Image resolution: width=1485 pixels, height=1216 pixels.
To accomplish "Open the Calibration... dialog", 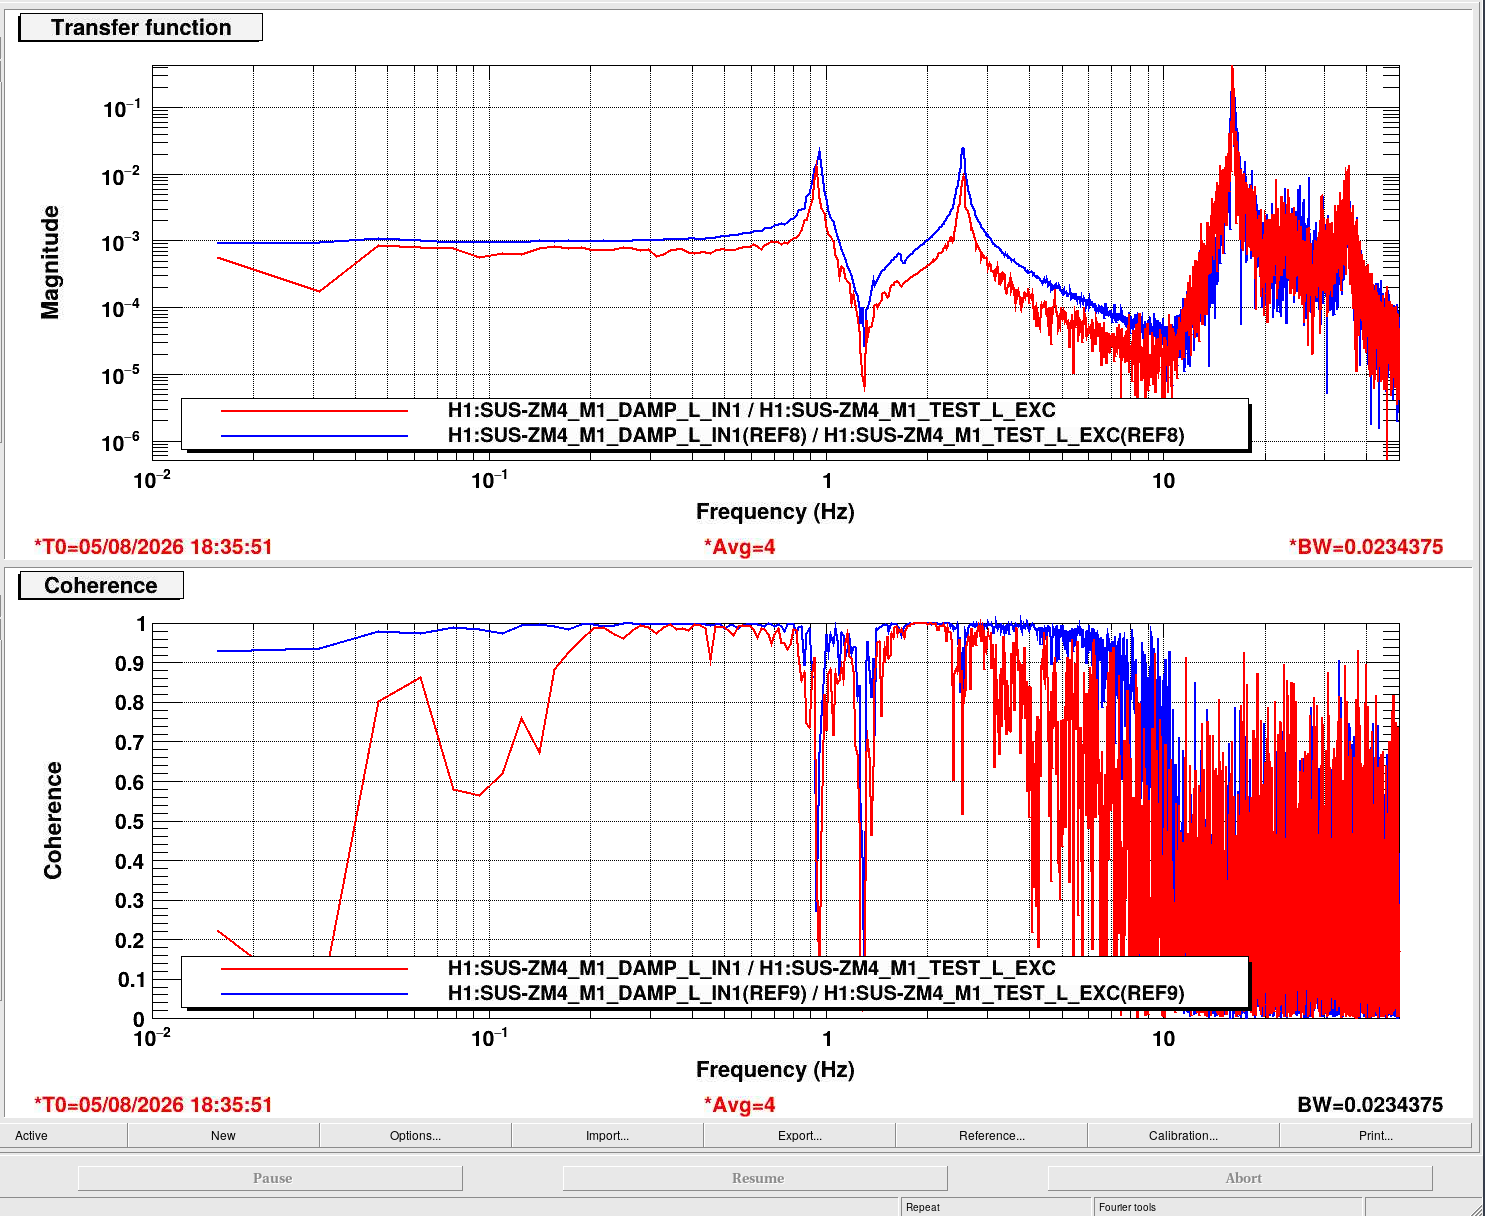I will tap(1183, 1135).
